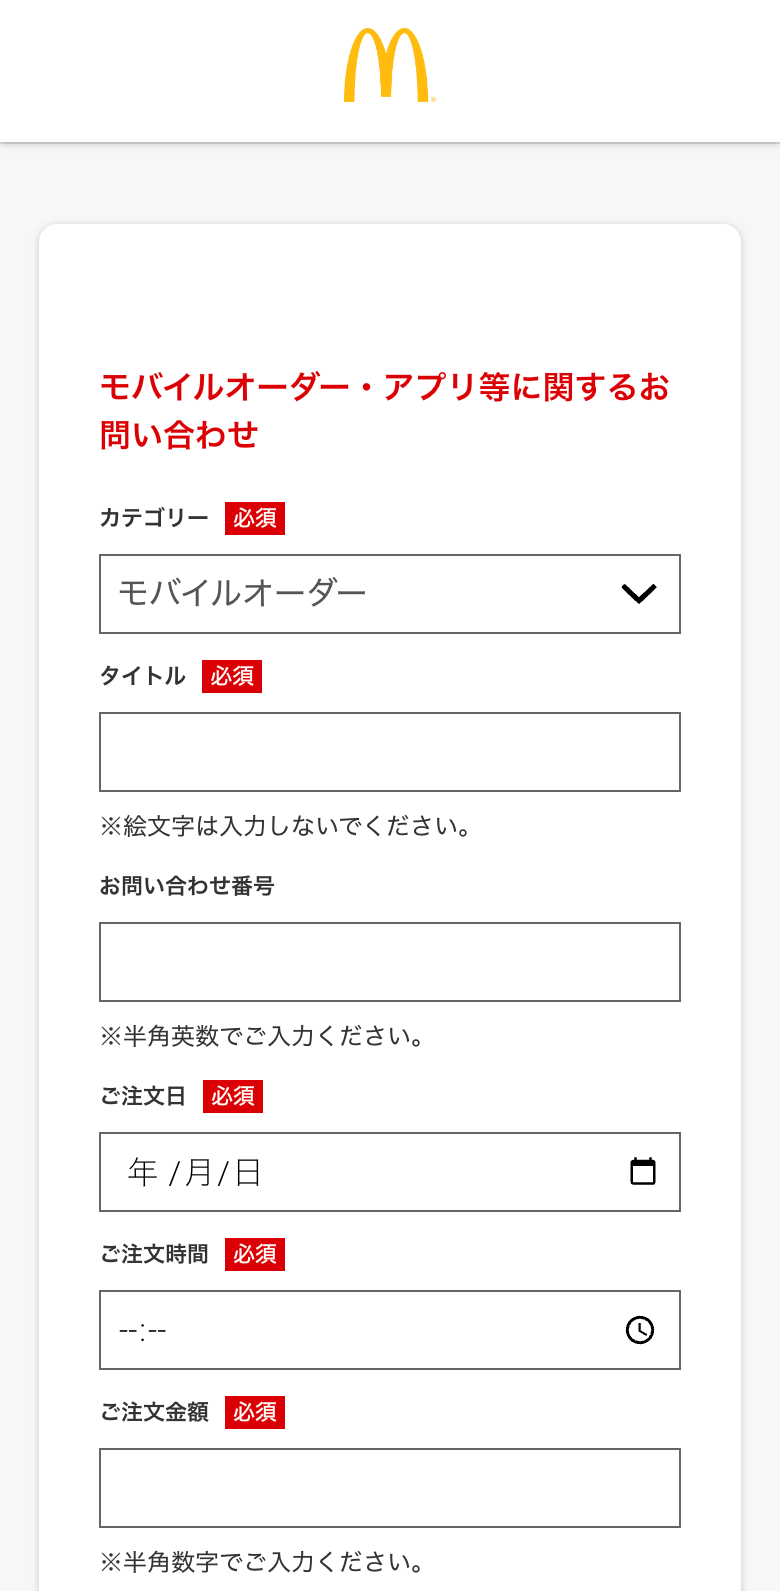780x1591 pixels.
Task: Click the McDonald's golden arches logo
Action: [x=389, y=66]
